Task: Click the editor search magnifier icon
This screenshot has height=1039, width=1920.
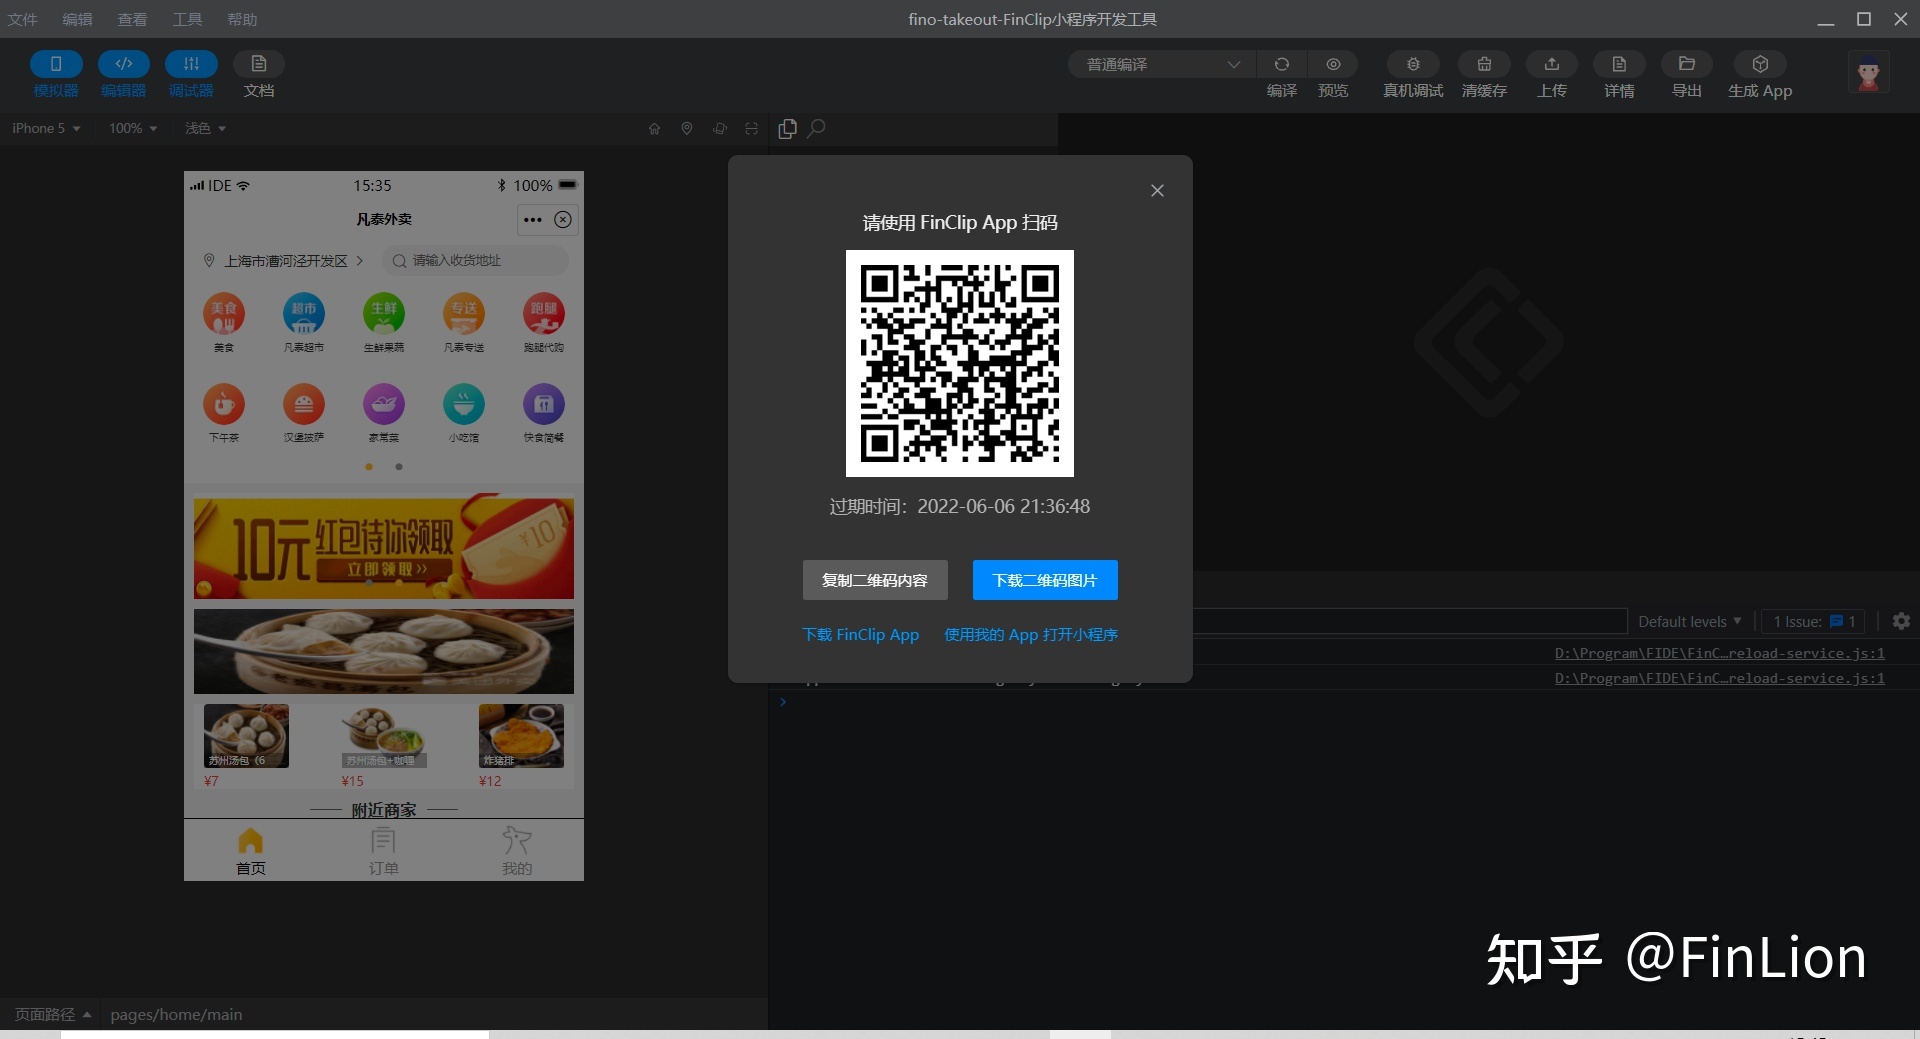Action: pyautogui.click(x=816, y=128)
